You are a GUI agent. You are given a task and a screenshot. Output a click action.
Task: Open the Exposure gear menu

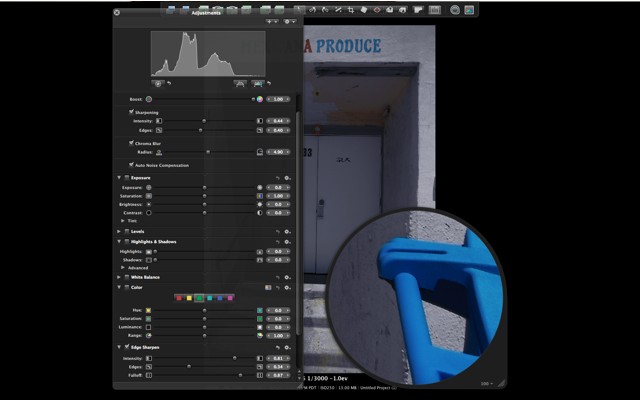click(288, 178)
